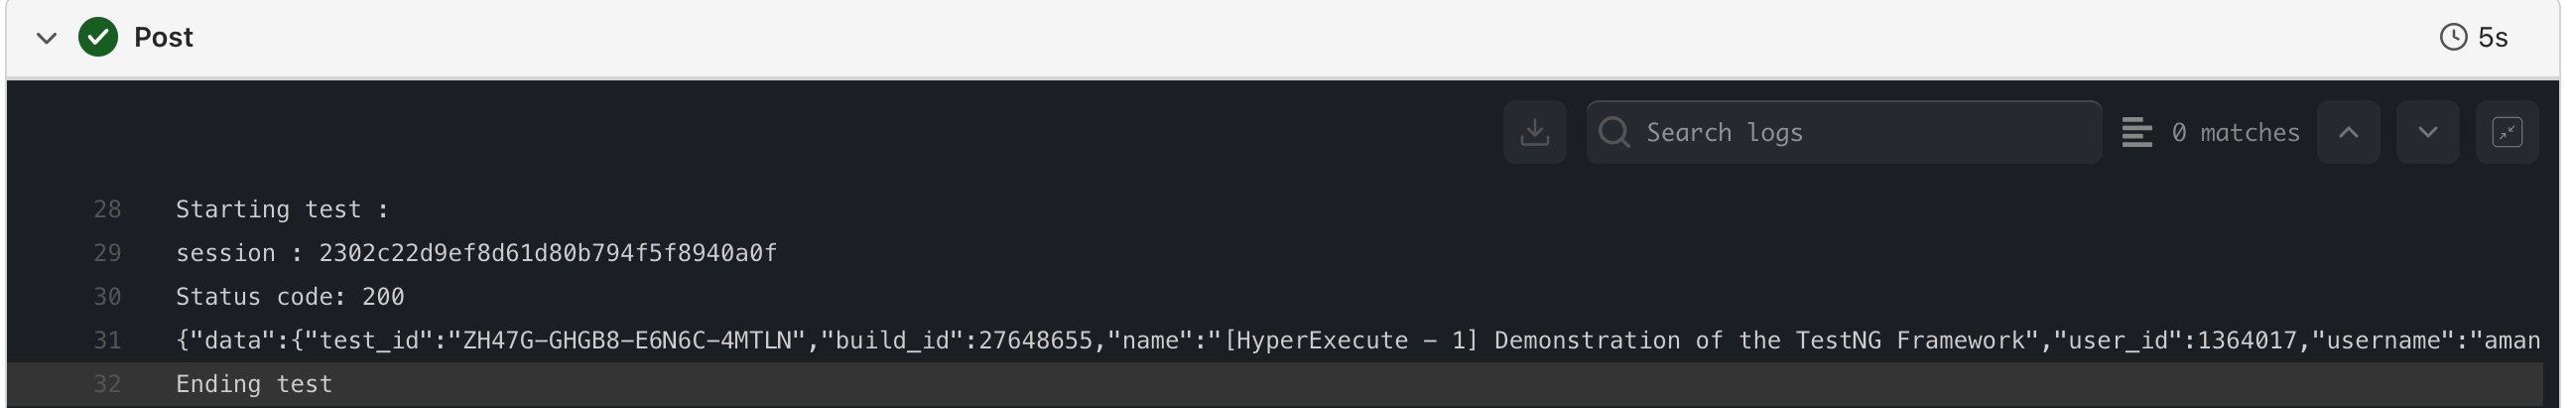
Task: Click the JSON data log line
Action: pos(1300,341)
